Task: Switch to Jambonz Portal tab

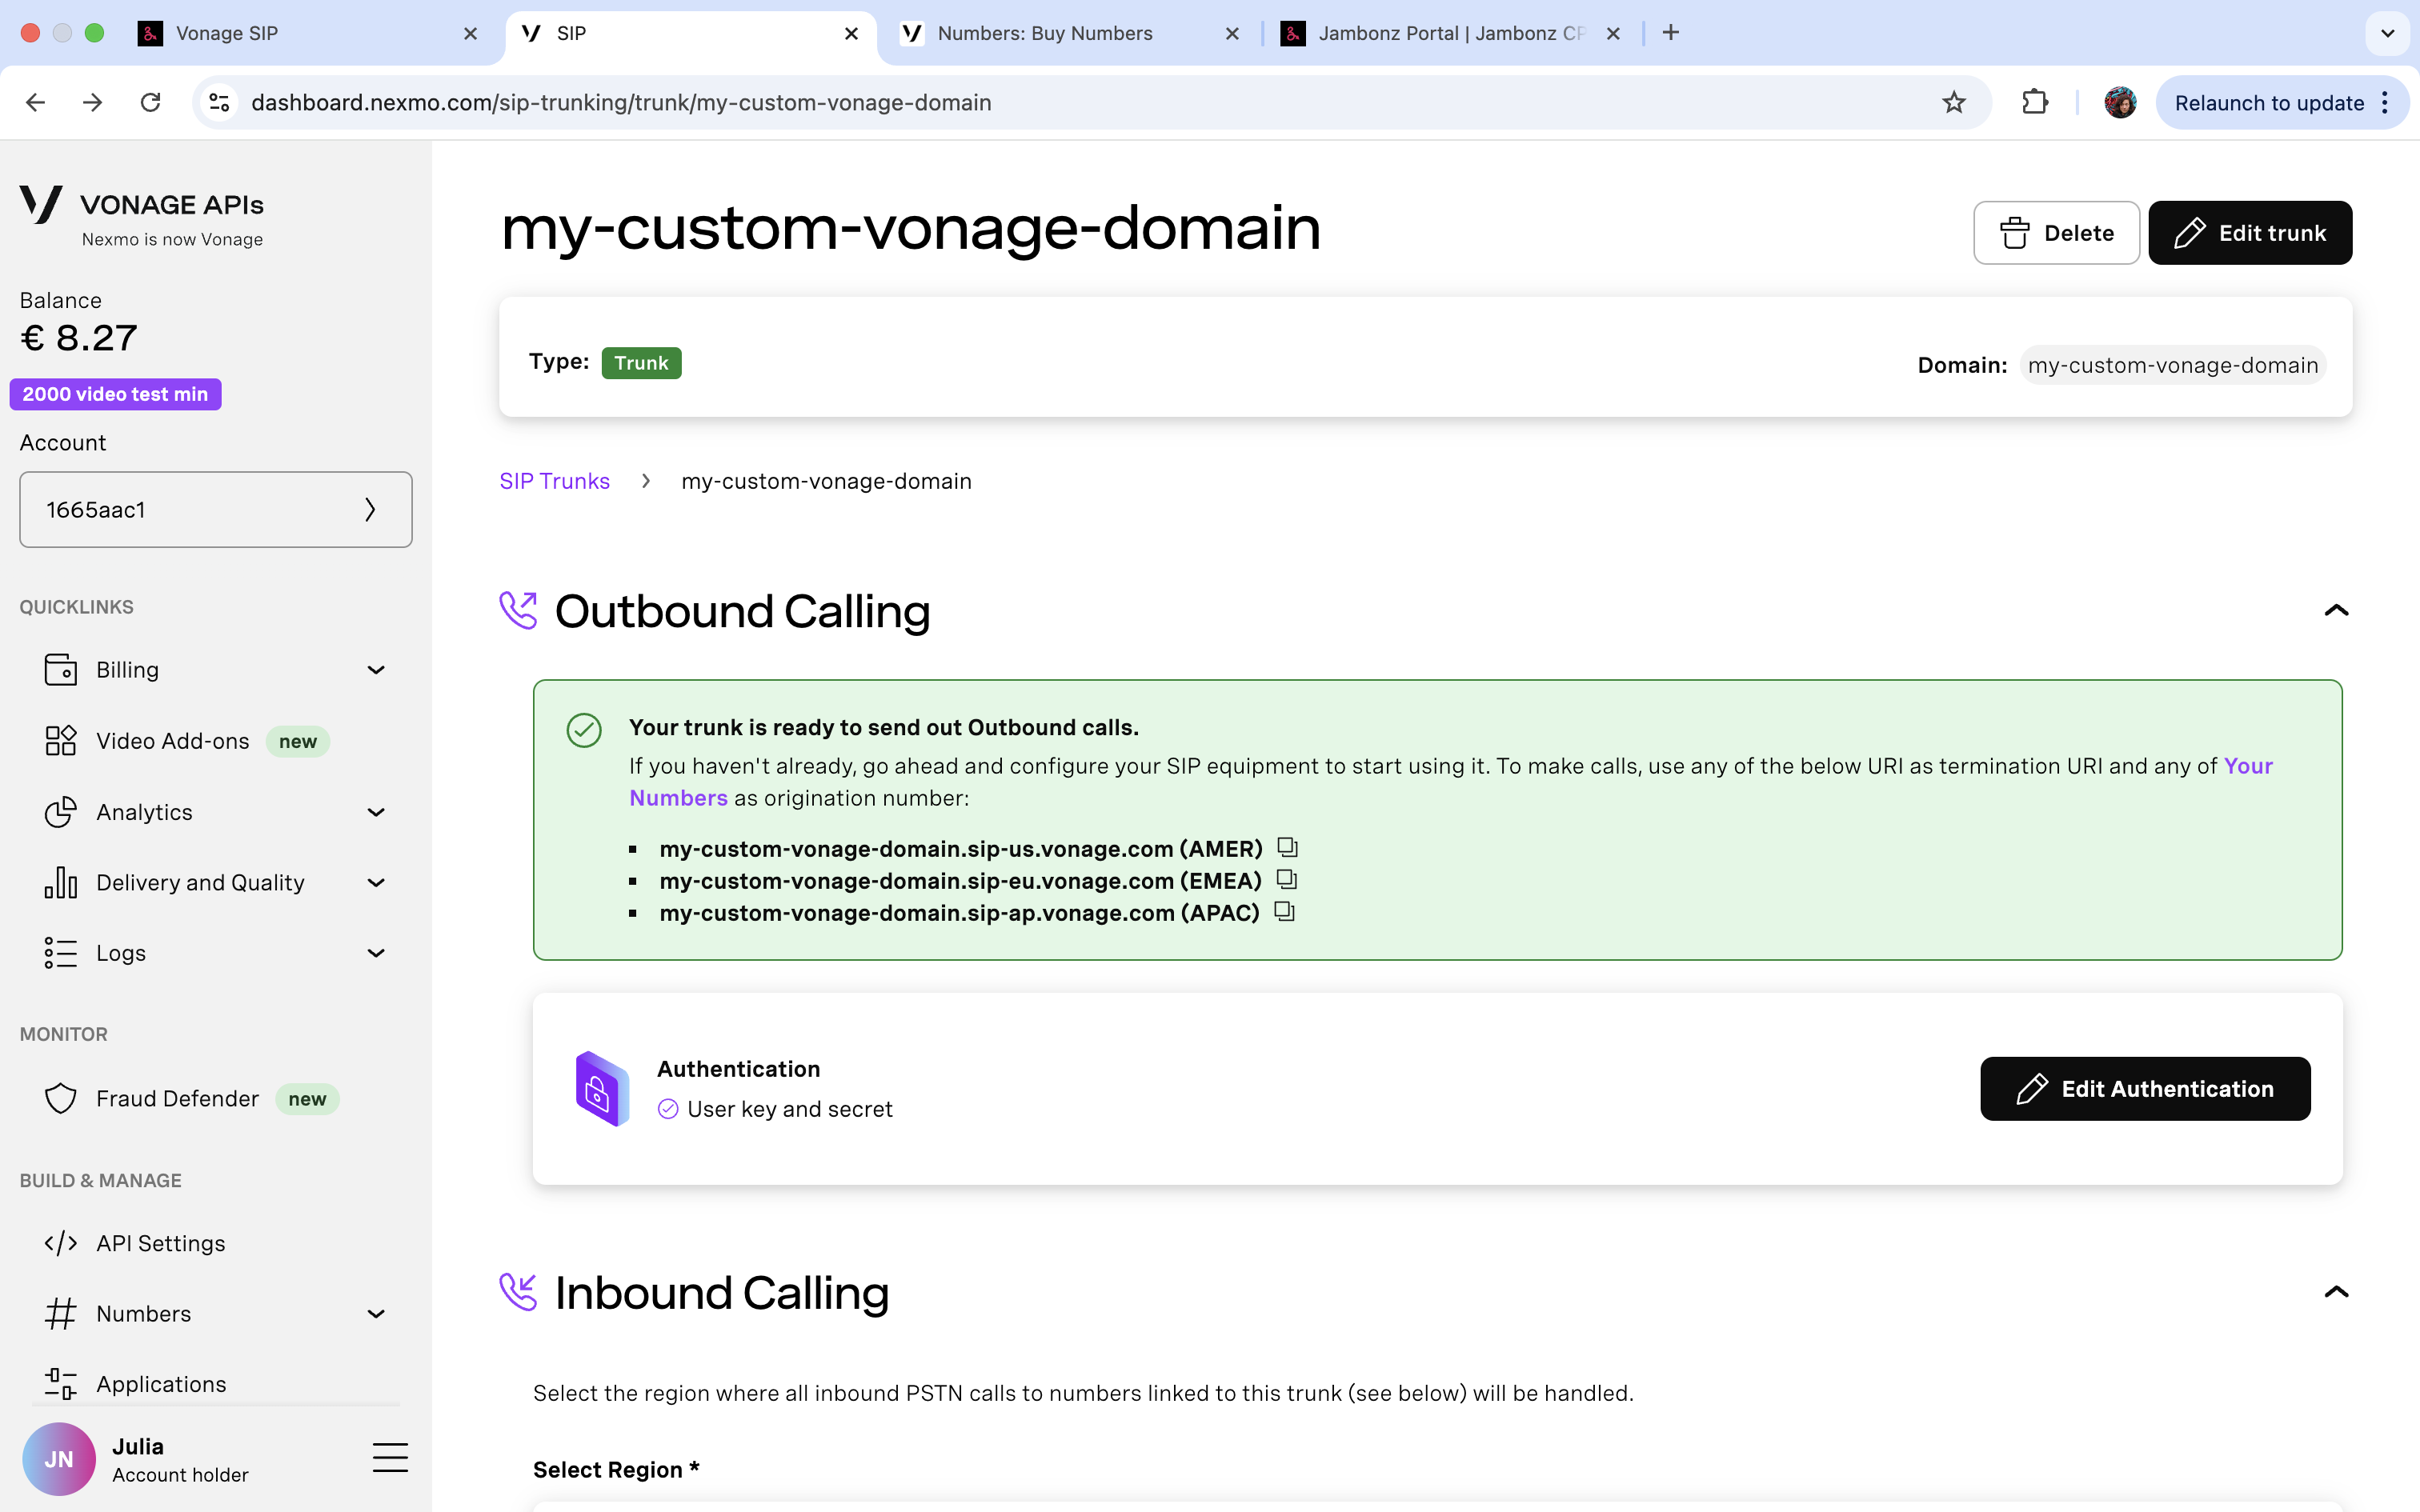Action: pyautogui.click(x=1440, y=33)
